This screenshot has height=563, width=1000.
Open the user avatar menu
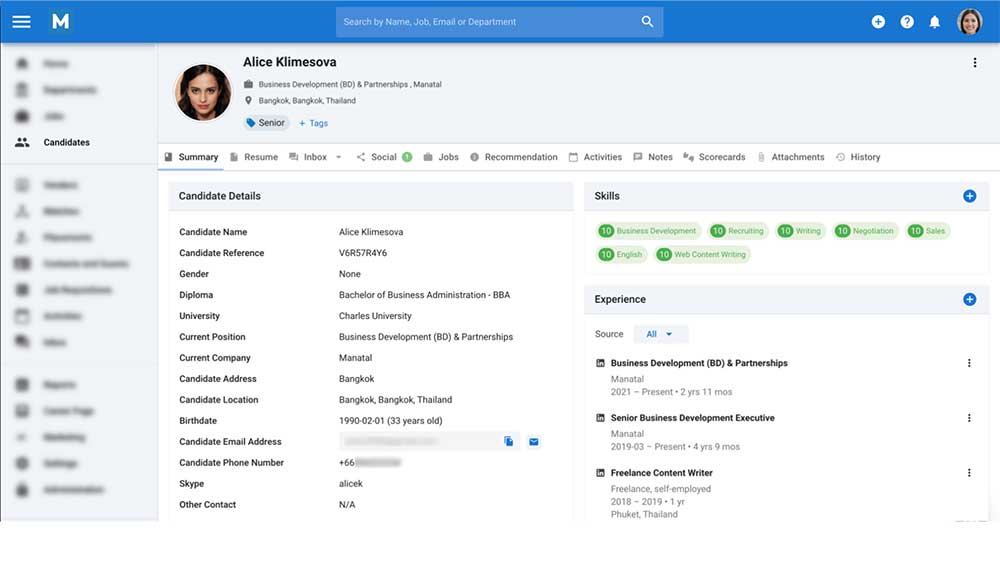(969, 22)
